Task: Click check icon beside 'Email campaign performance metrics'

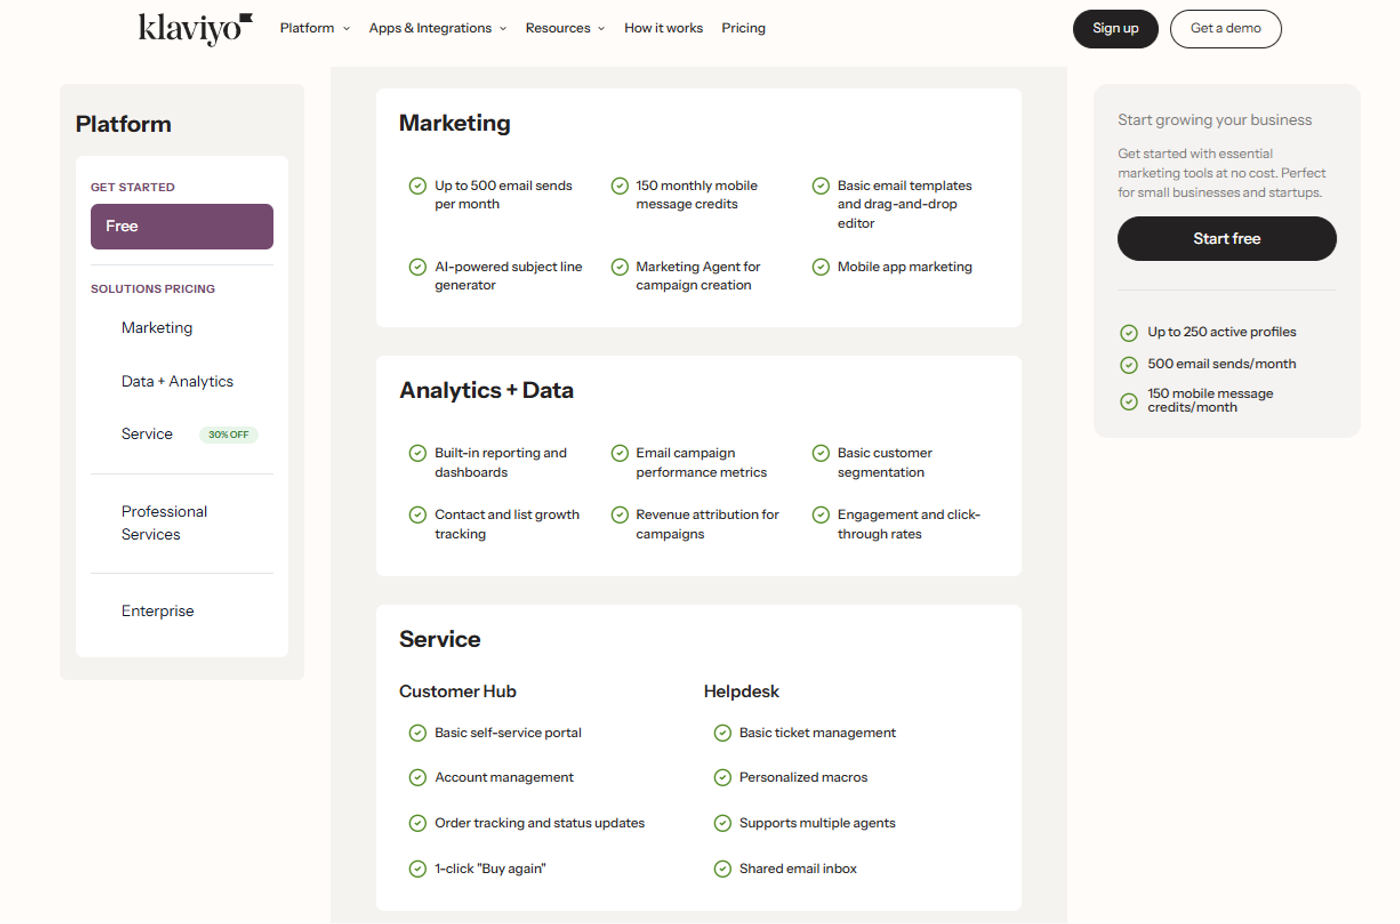Action: click(x=620, y=453)
